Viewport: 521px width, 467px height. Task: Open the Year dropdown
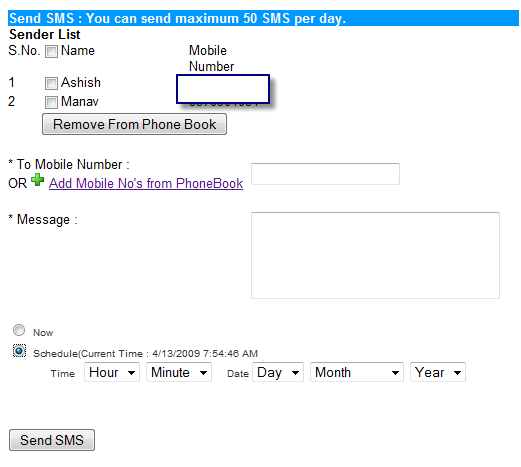pyautogui.click(x=438, y=372)
